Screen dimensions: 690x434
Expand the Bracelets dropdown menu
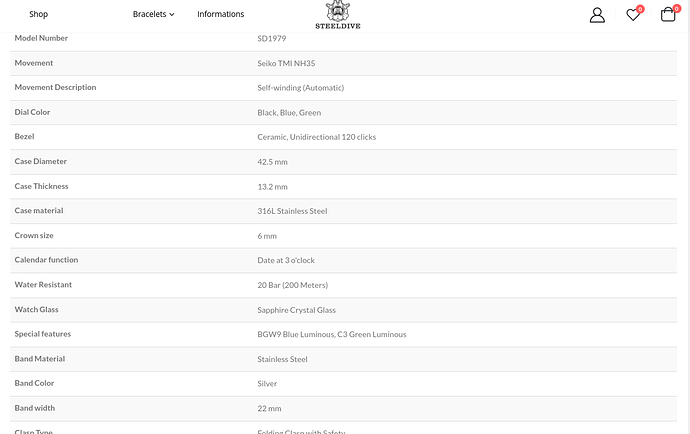pos(154,14)
